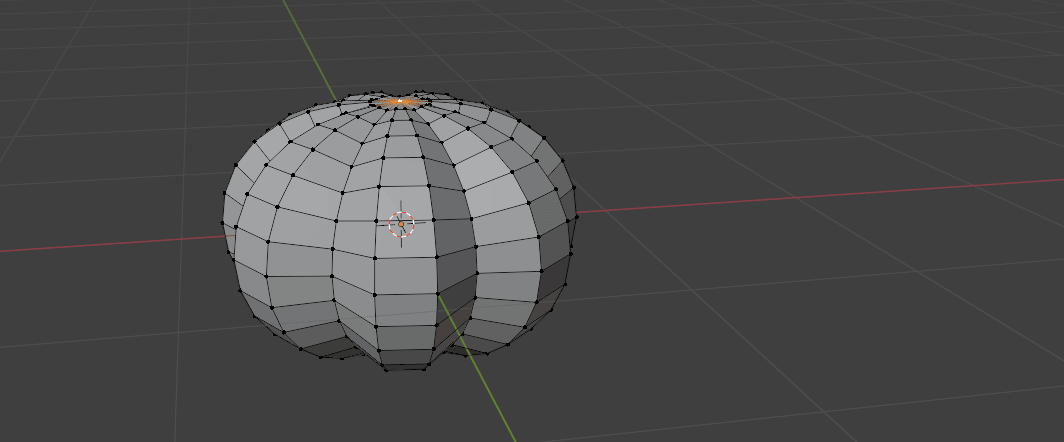Select the orange highlighted top pole vertex
The width and height of the screenshot is (1064, 442).
pyautogui.click(x=400, y=101)
